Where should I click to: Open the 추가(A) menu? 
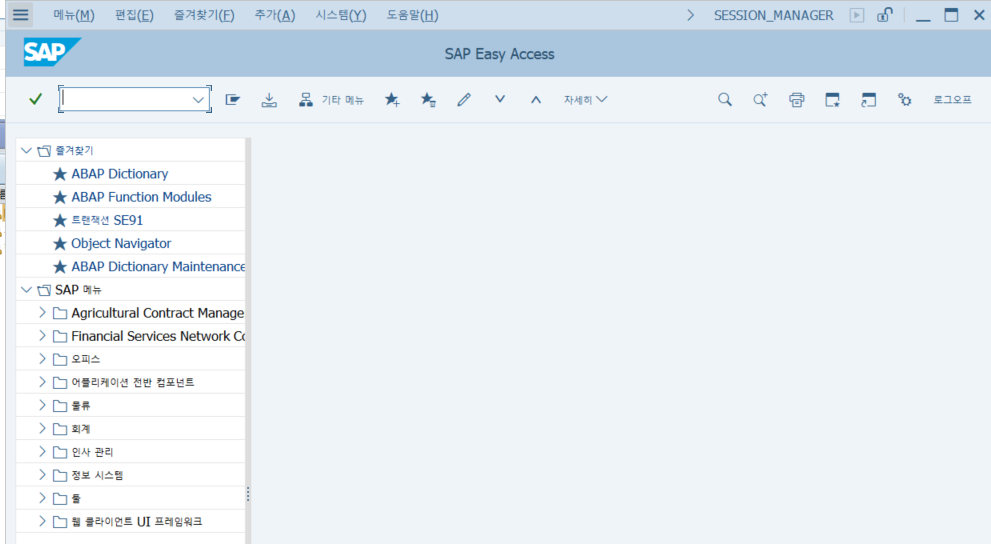pyautogui.click(x=275, y=15)
